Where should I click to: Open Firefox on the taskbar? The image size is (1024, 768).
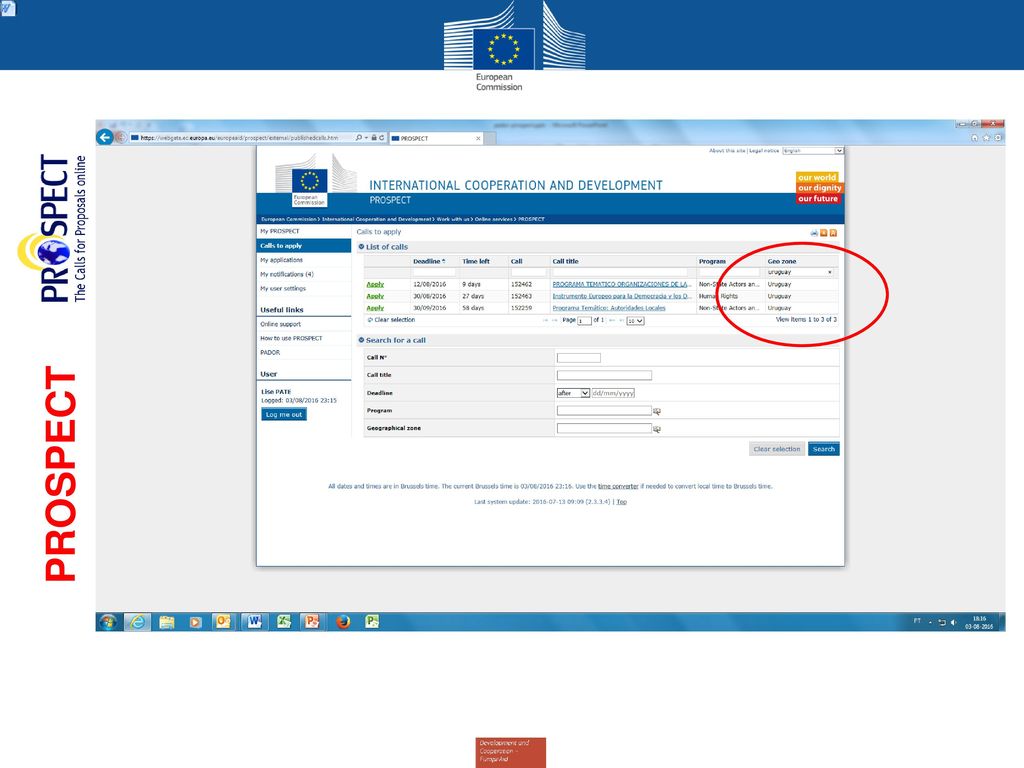click(x=343, y=622)
